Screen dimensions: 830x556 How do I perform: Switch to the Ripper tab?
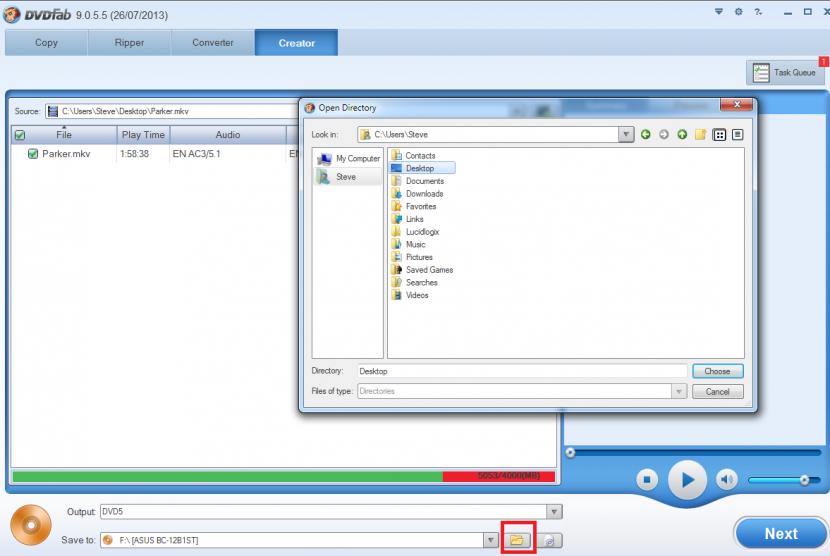[129, 43]
